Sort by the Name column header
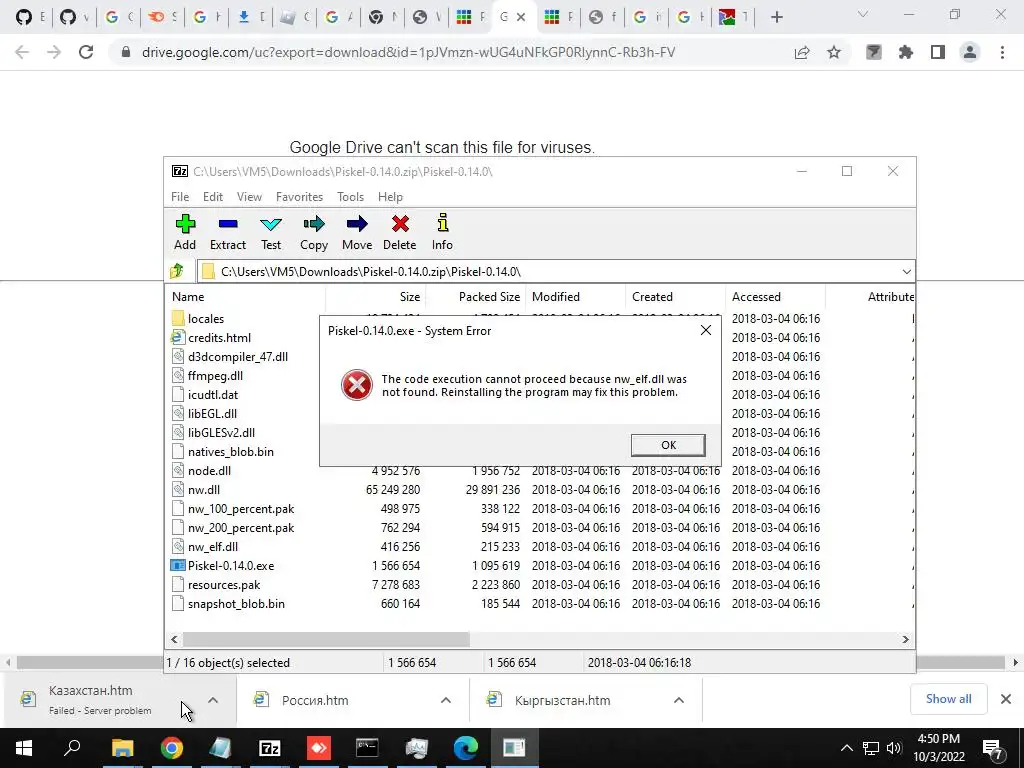Screen dimensions: 1024x768 click(x=246, y=296)
